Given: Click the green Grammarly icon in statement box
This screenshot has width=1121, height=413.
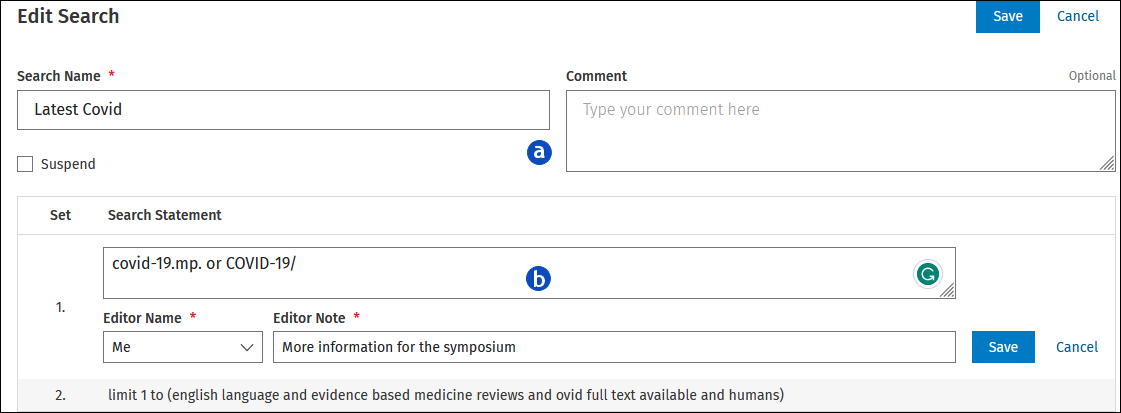Looking at the screenshot, I should point(928,274).
